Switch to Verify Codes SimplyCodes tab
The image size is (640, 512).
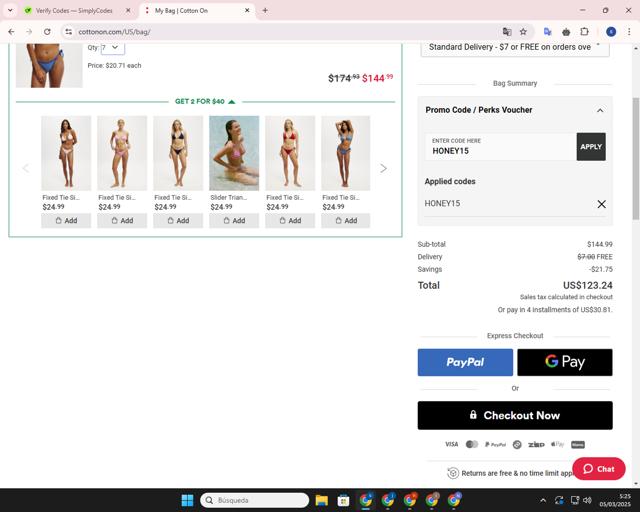point(74,11)
